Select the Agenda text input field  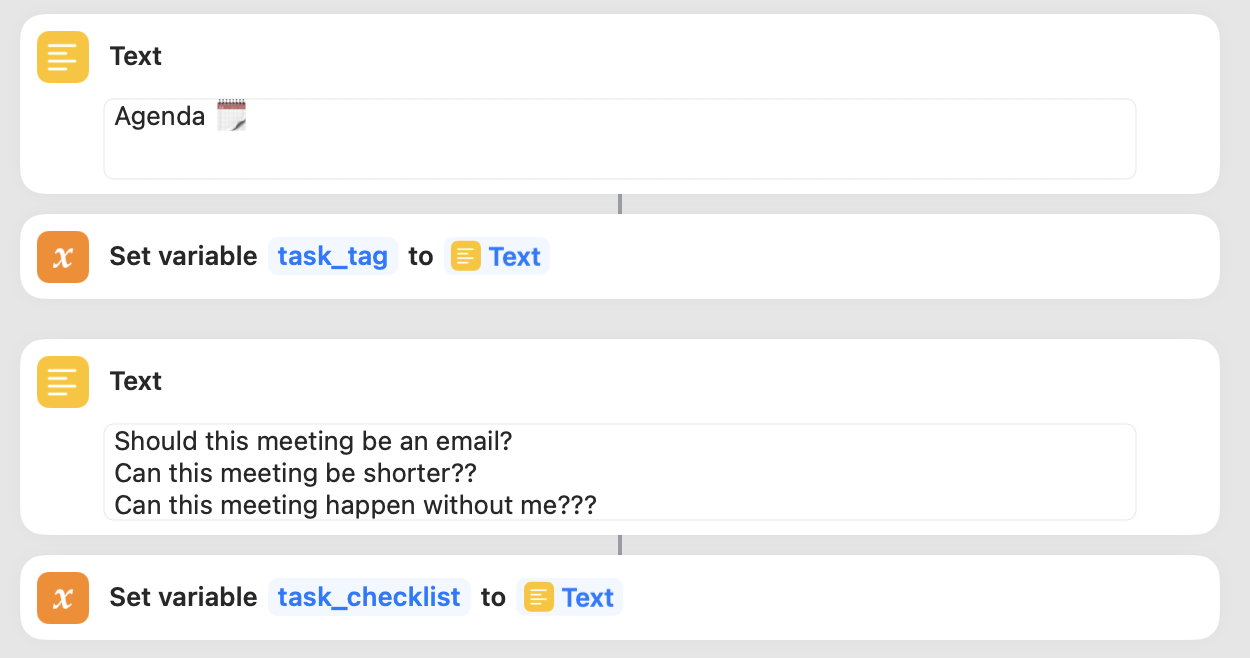pos(618,137)
